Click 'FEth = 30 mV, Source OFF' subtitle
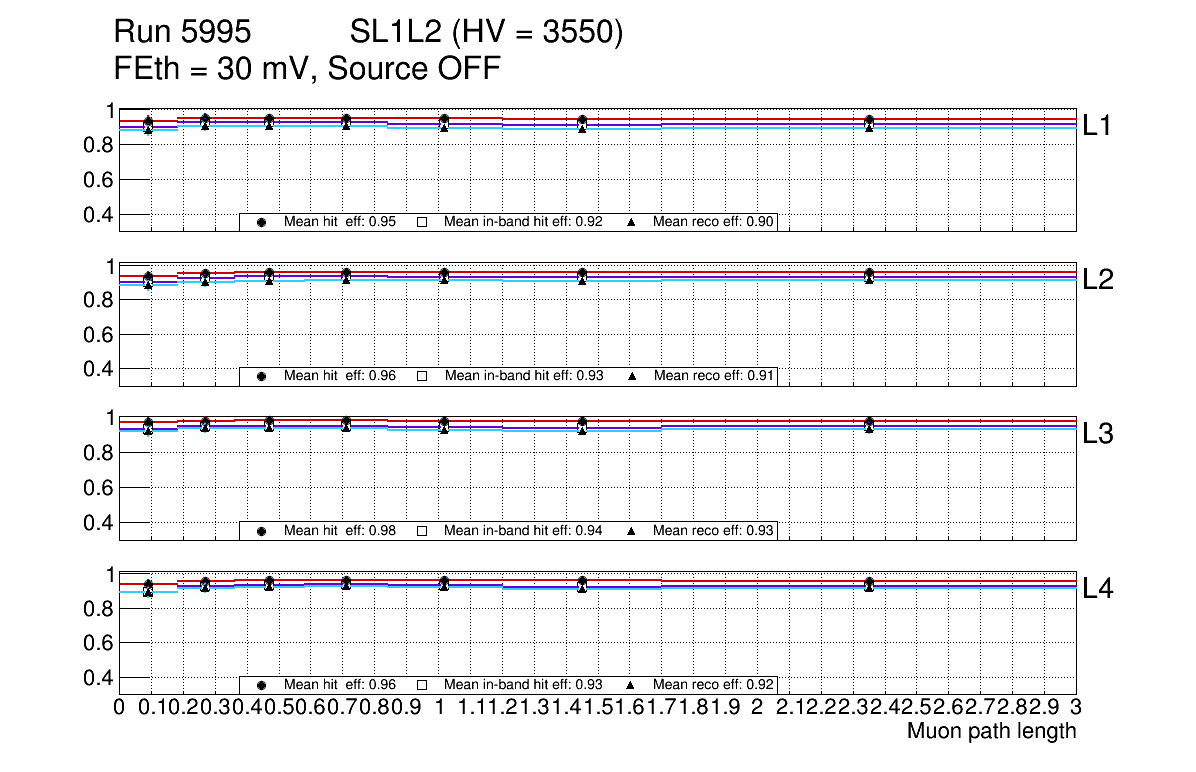The height and width of the screenshot is (772, 1196). tap(307, 69)
